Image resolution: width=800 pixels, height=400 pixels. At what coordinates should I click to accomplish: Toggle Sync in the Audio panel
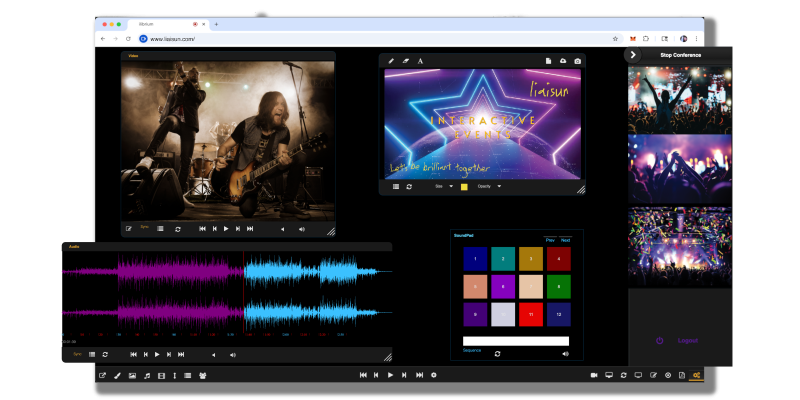[x=76, y=354]
